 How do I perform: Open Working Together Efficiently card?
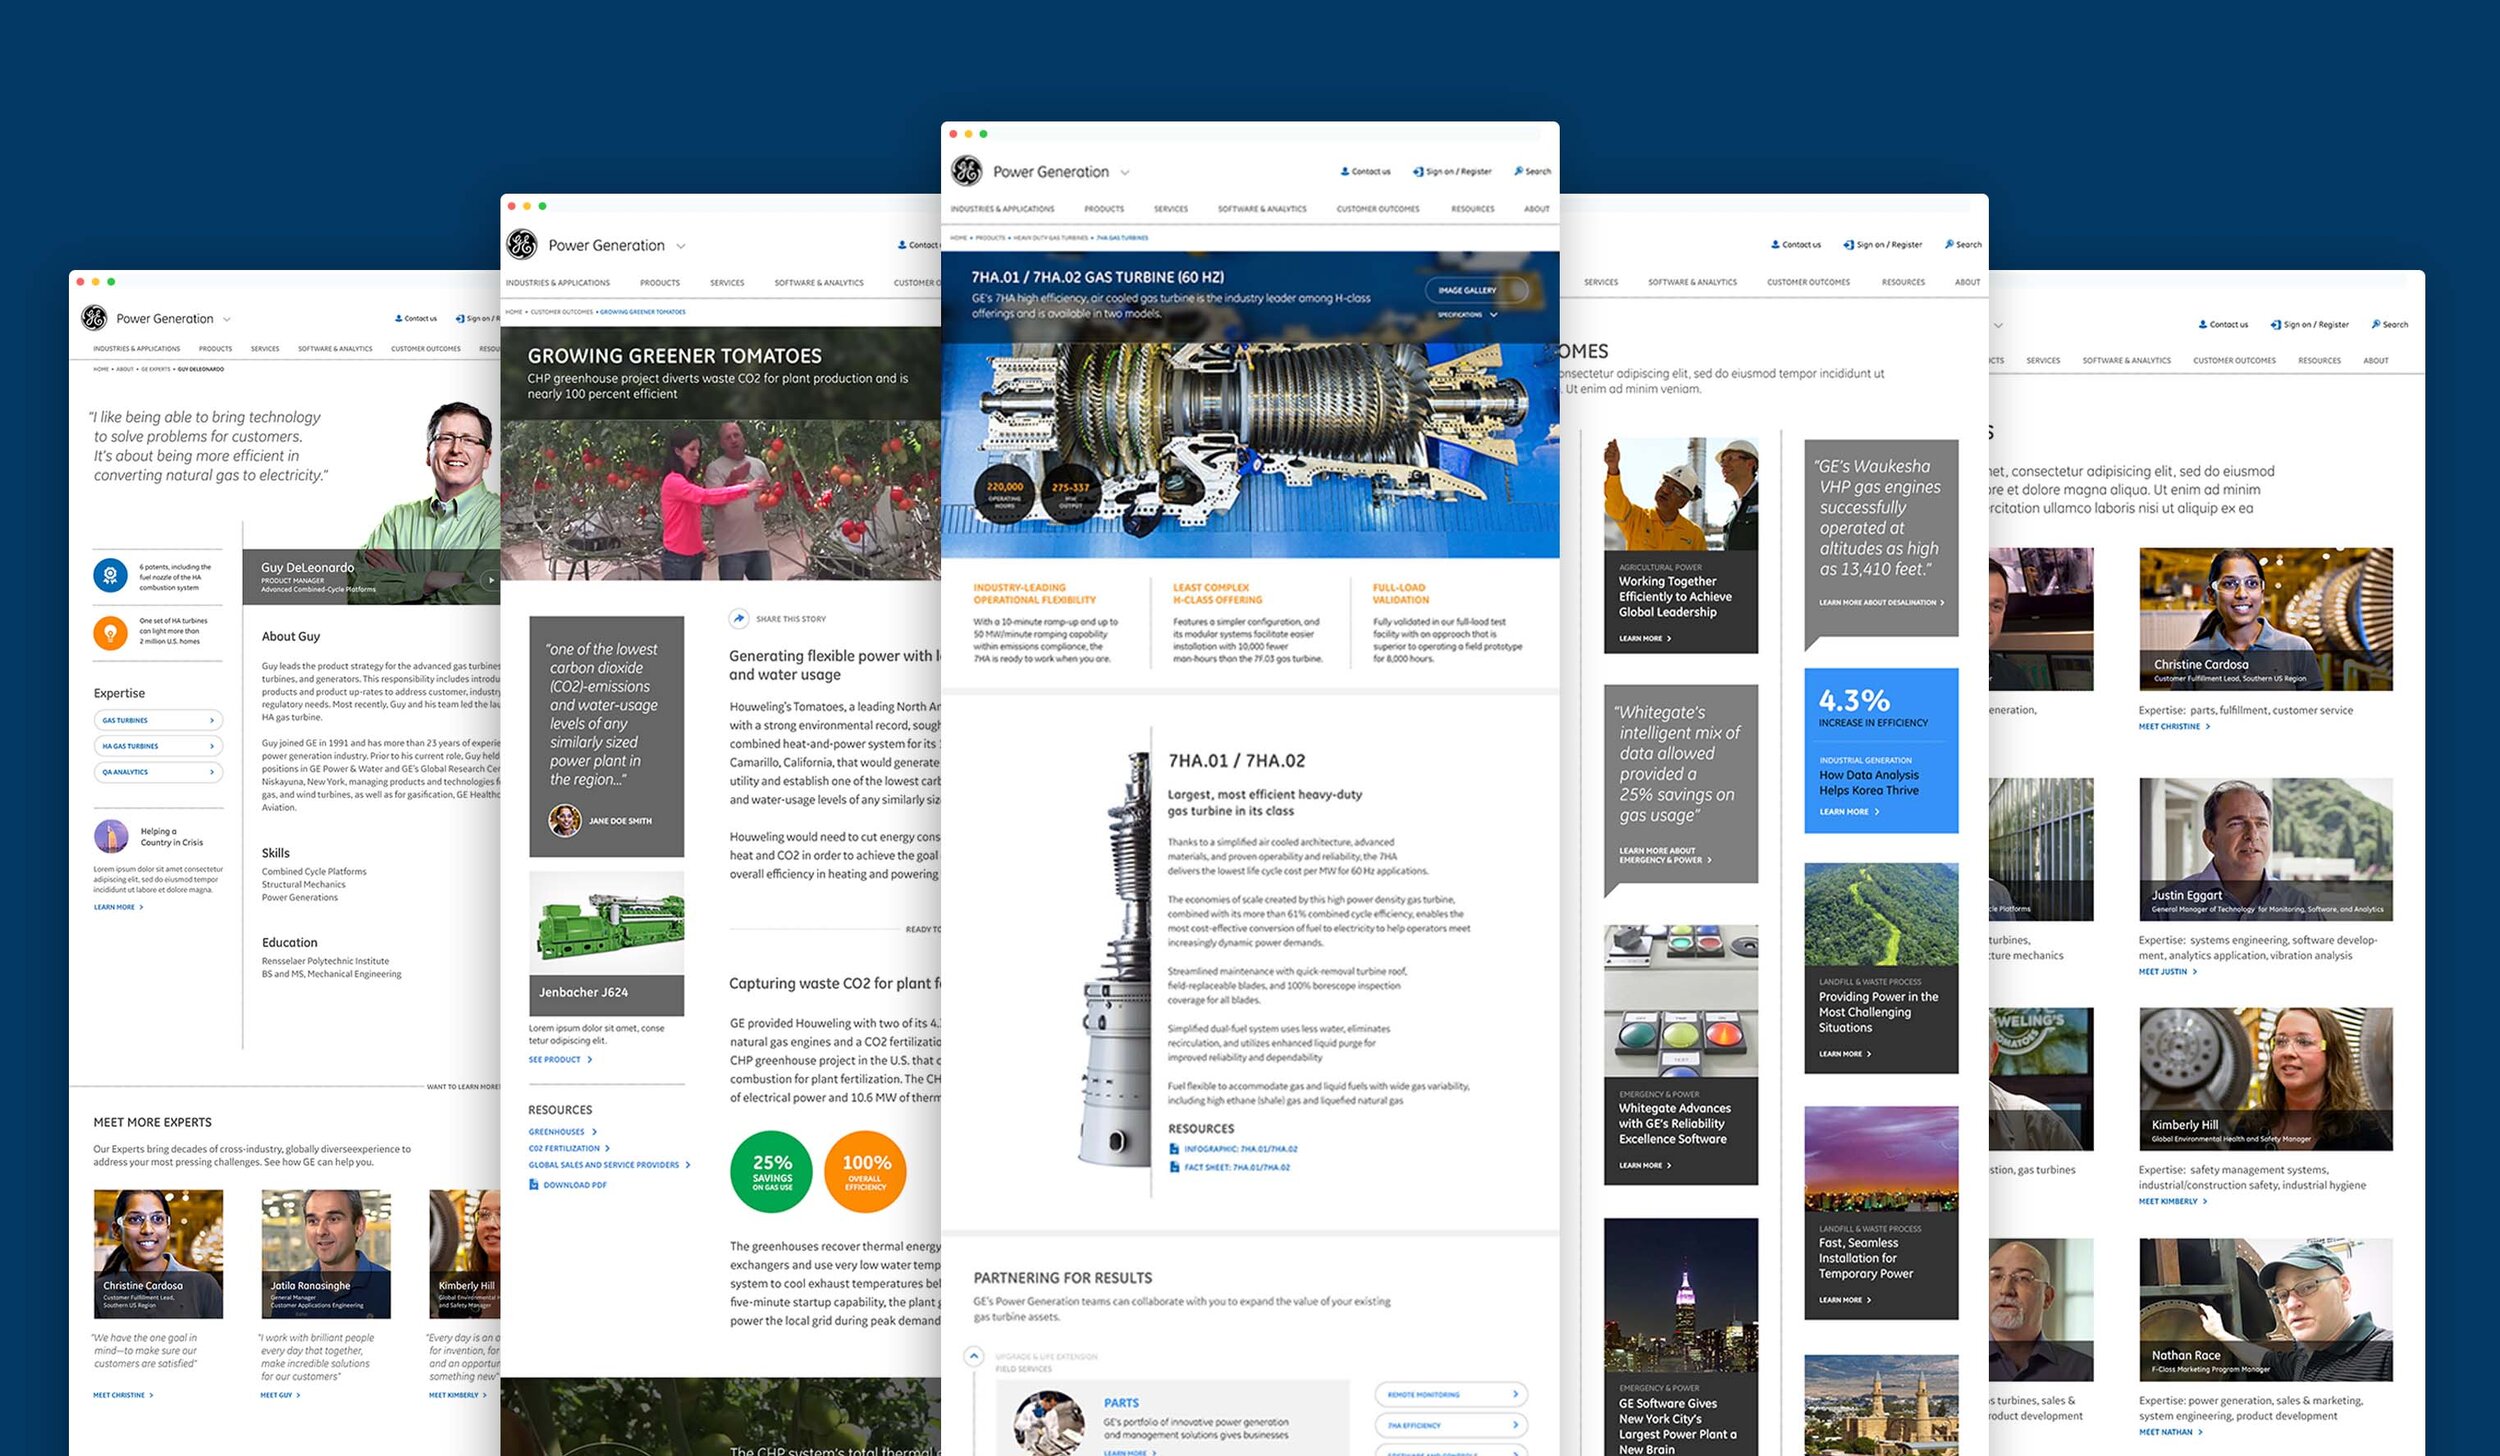(1681, 545)
